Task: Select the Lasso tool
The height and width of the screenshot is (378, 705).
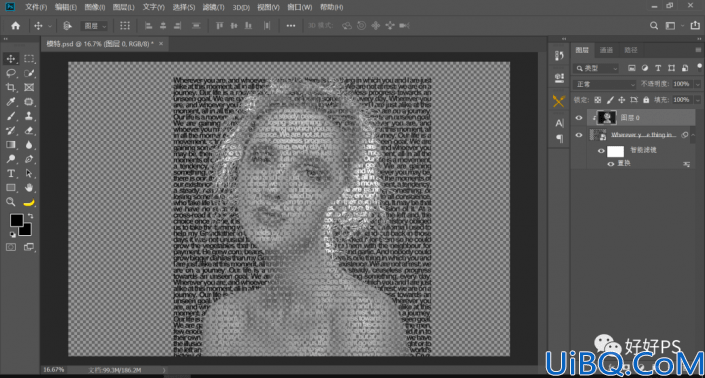Action: pyautogui.click(x=11, y=73)
